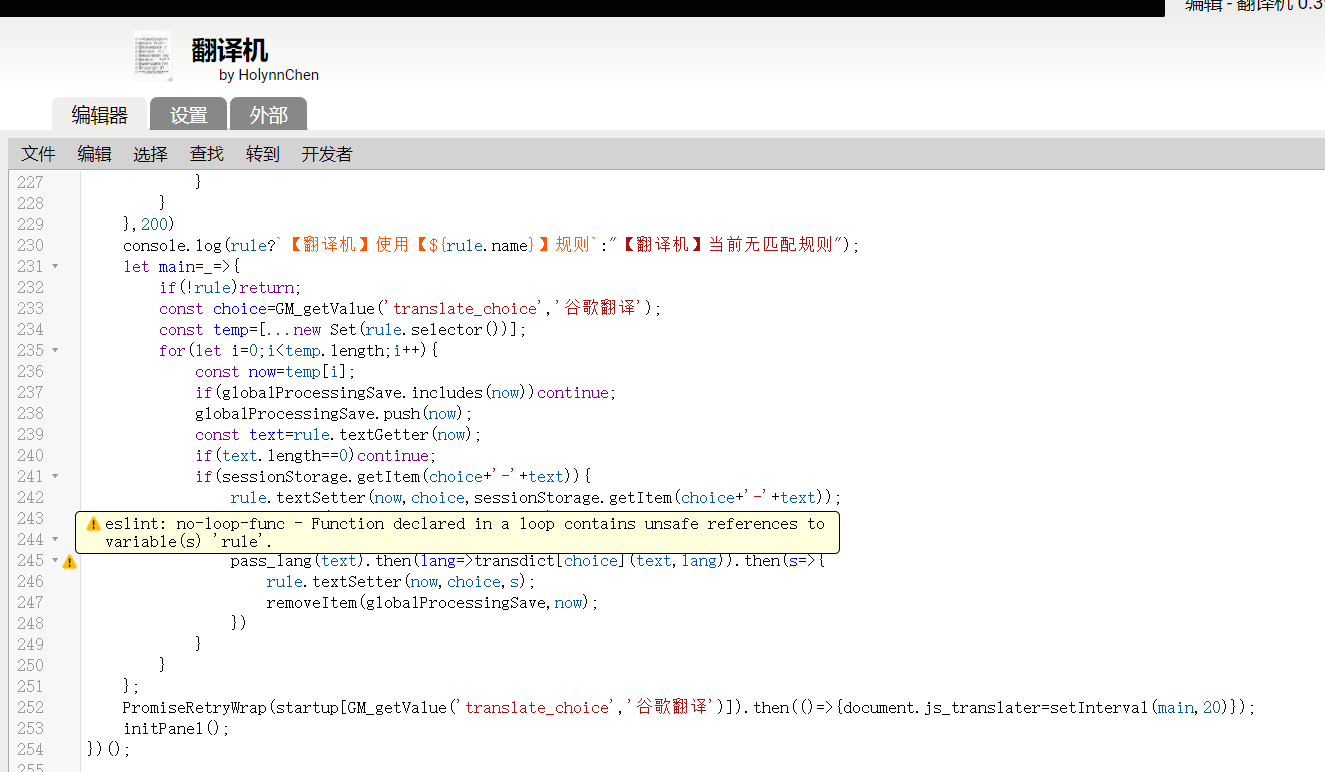Viewport: 1325px width, 772px height.
Task: Click line number 252 in the gutter
Action: pos(30,708)
